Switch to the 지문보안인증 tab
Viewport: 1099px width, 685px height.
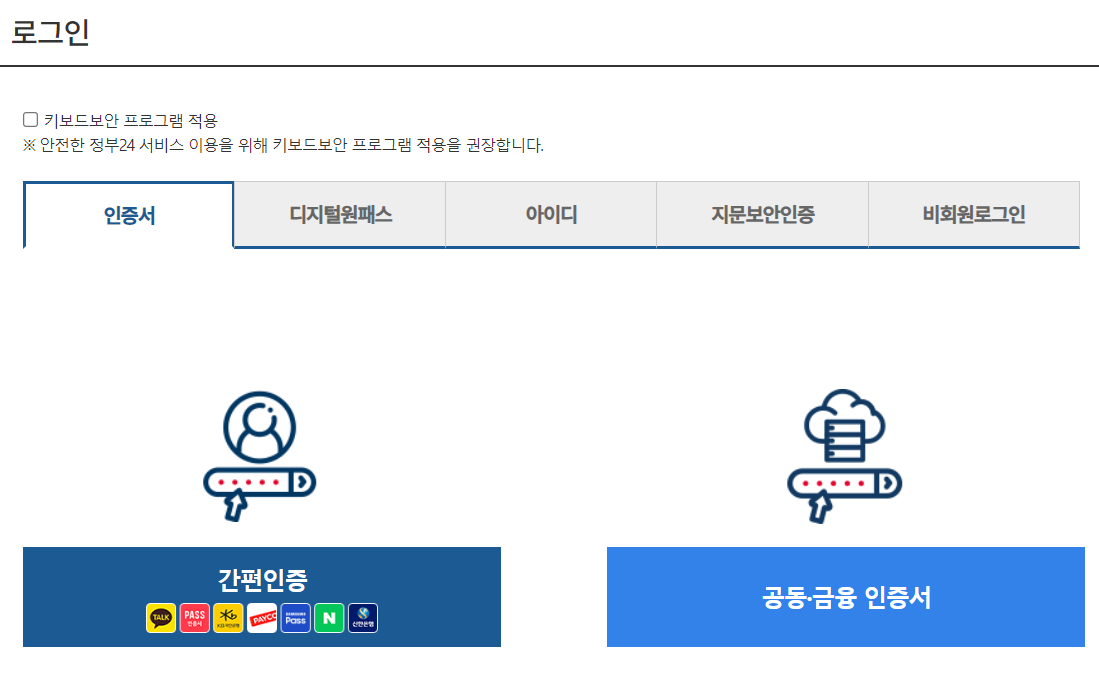tap(763, 214)
